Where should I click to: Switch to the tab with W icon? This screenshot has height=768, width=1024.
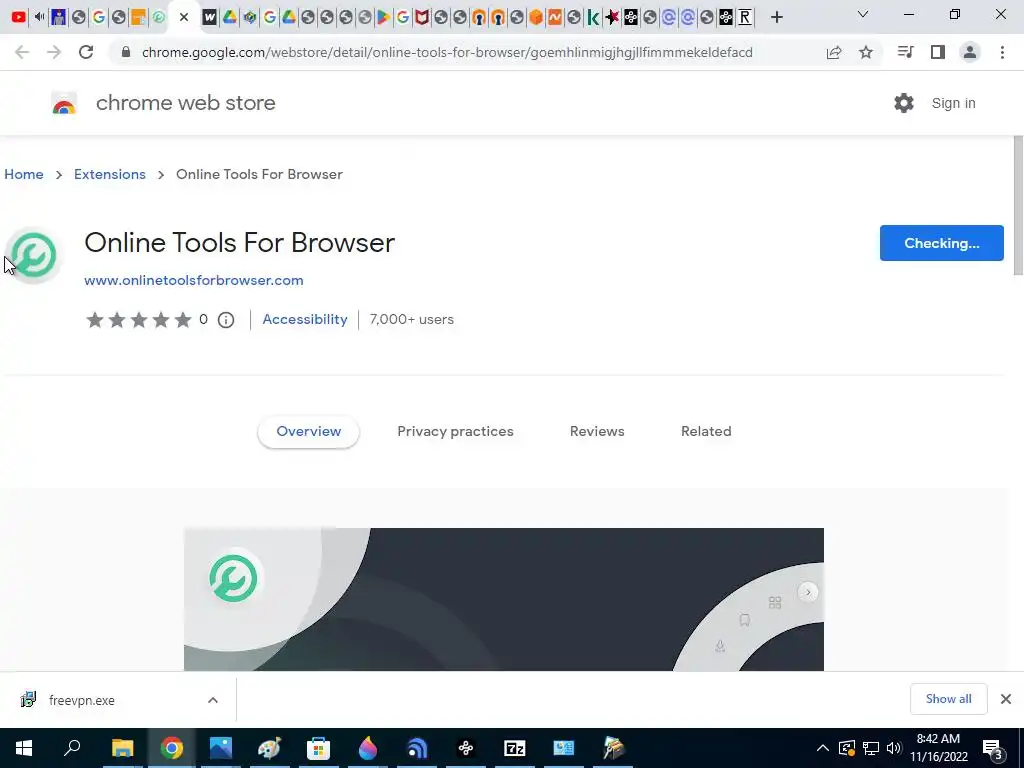[209, 17]
